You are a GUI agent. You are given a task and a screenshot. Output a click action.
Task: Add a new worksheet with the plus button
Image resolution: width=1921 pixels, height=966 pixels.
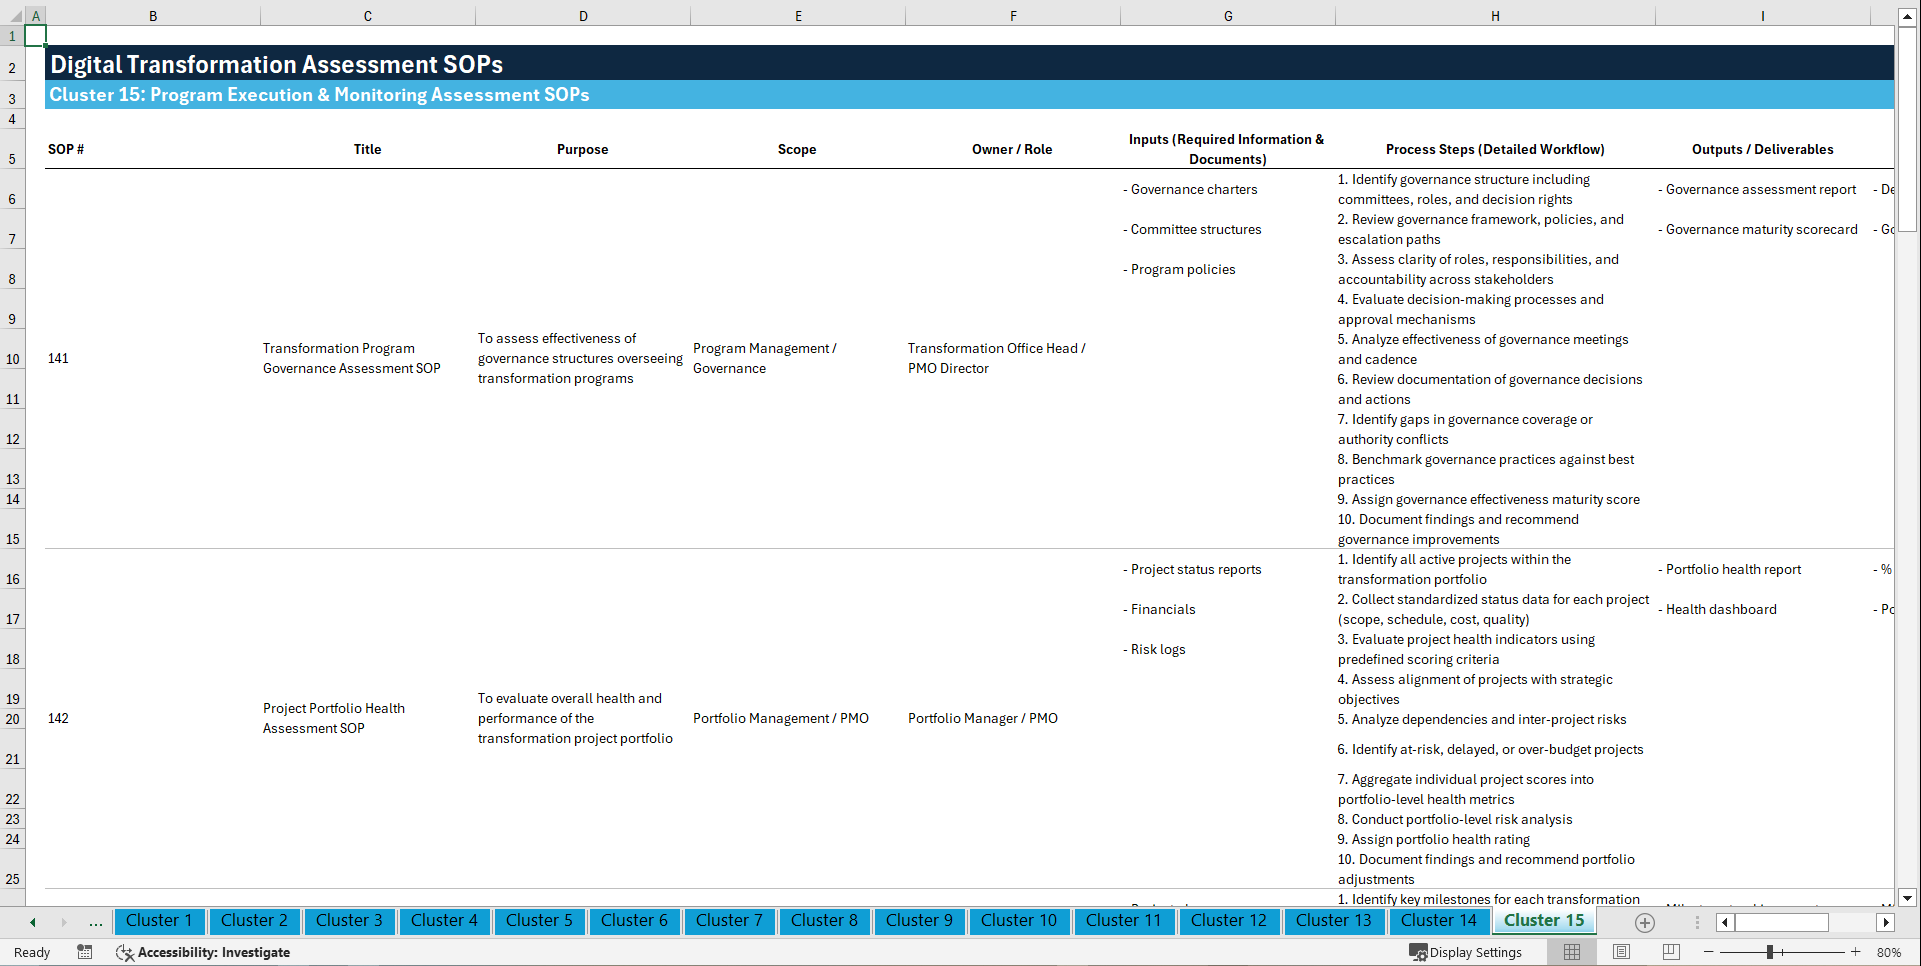pyautogui.click(x=1644, y=922)
